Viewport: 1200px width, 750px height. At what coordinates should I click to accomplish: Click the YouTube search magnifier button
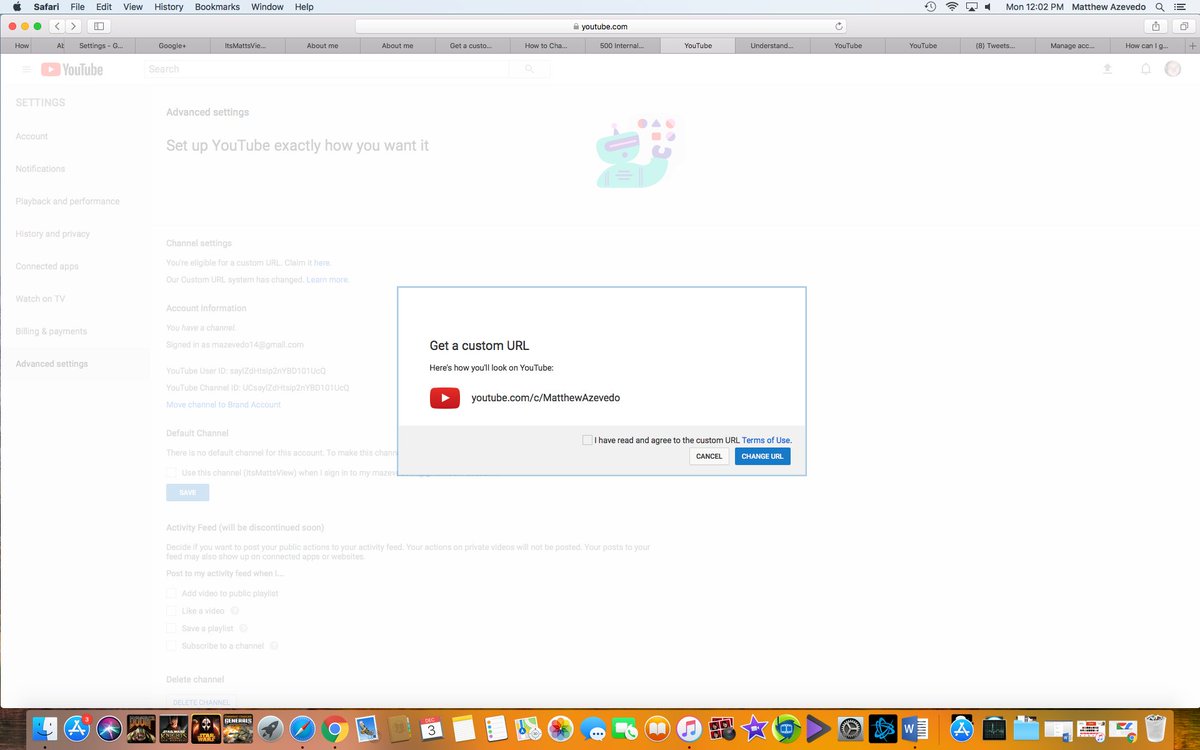pos(530,69)
